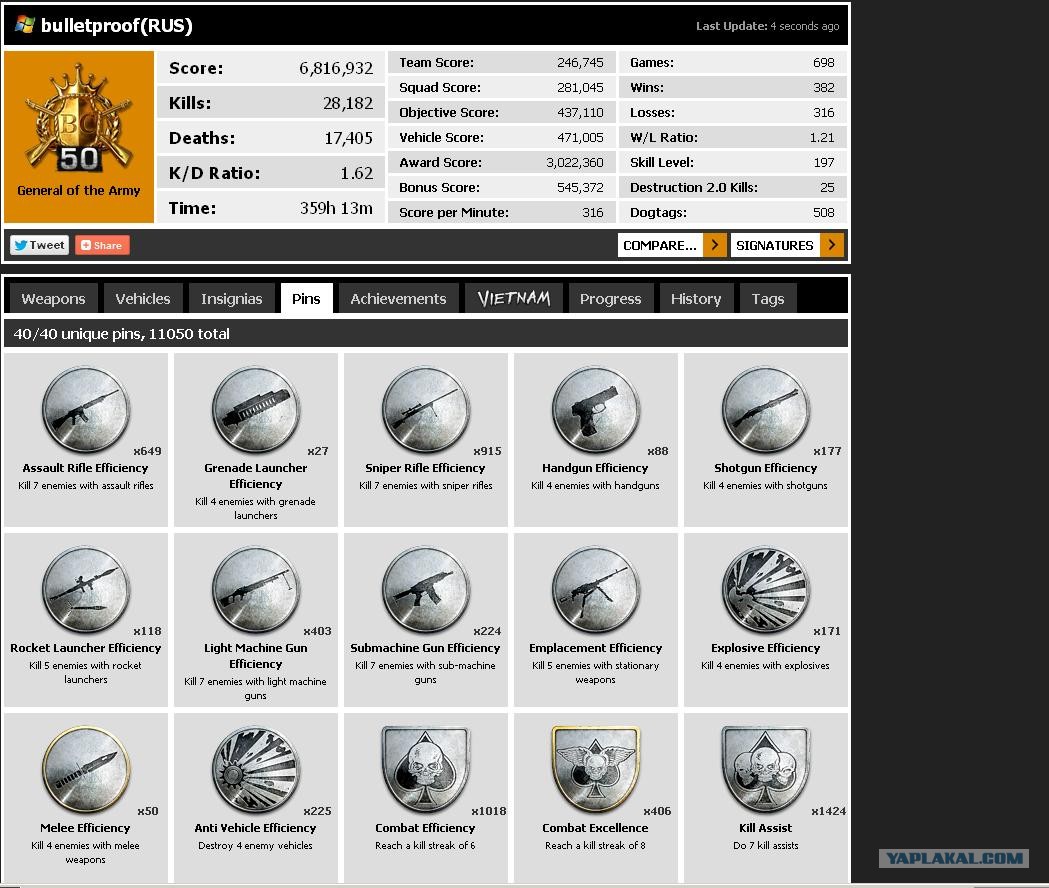The width and height of the screenshot is (1049, 888).
Task: Open the Vehicles tab
Action: coord(142,298)
